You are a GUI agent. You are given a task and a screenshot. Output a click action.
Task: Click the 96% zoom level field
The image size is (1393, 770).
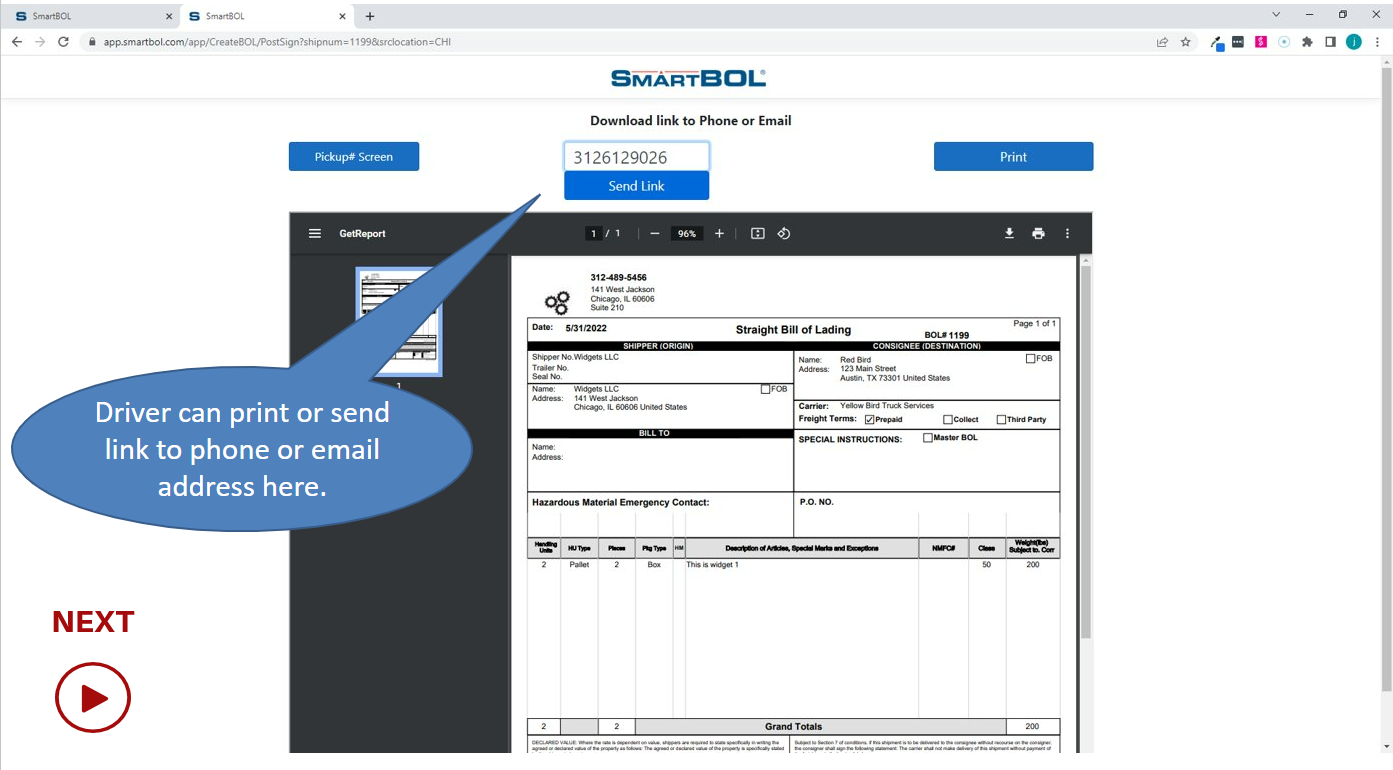[687, 233]
